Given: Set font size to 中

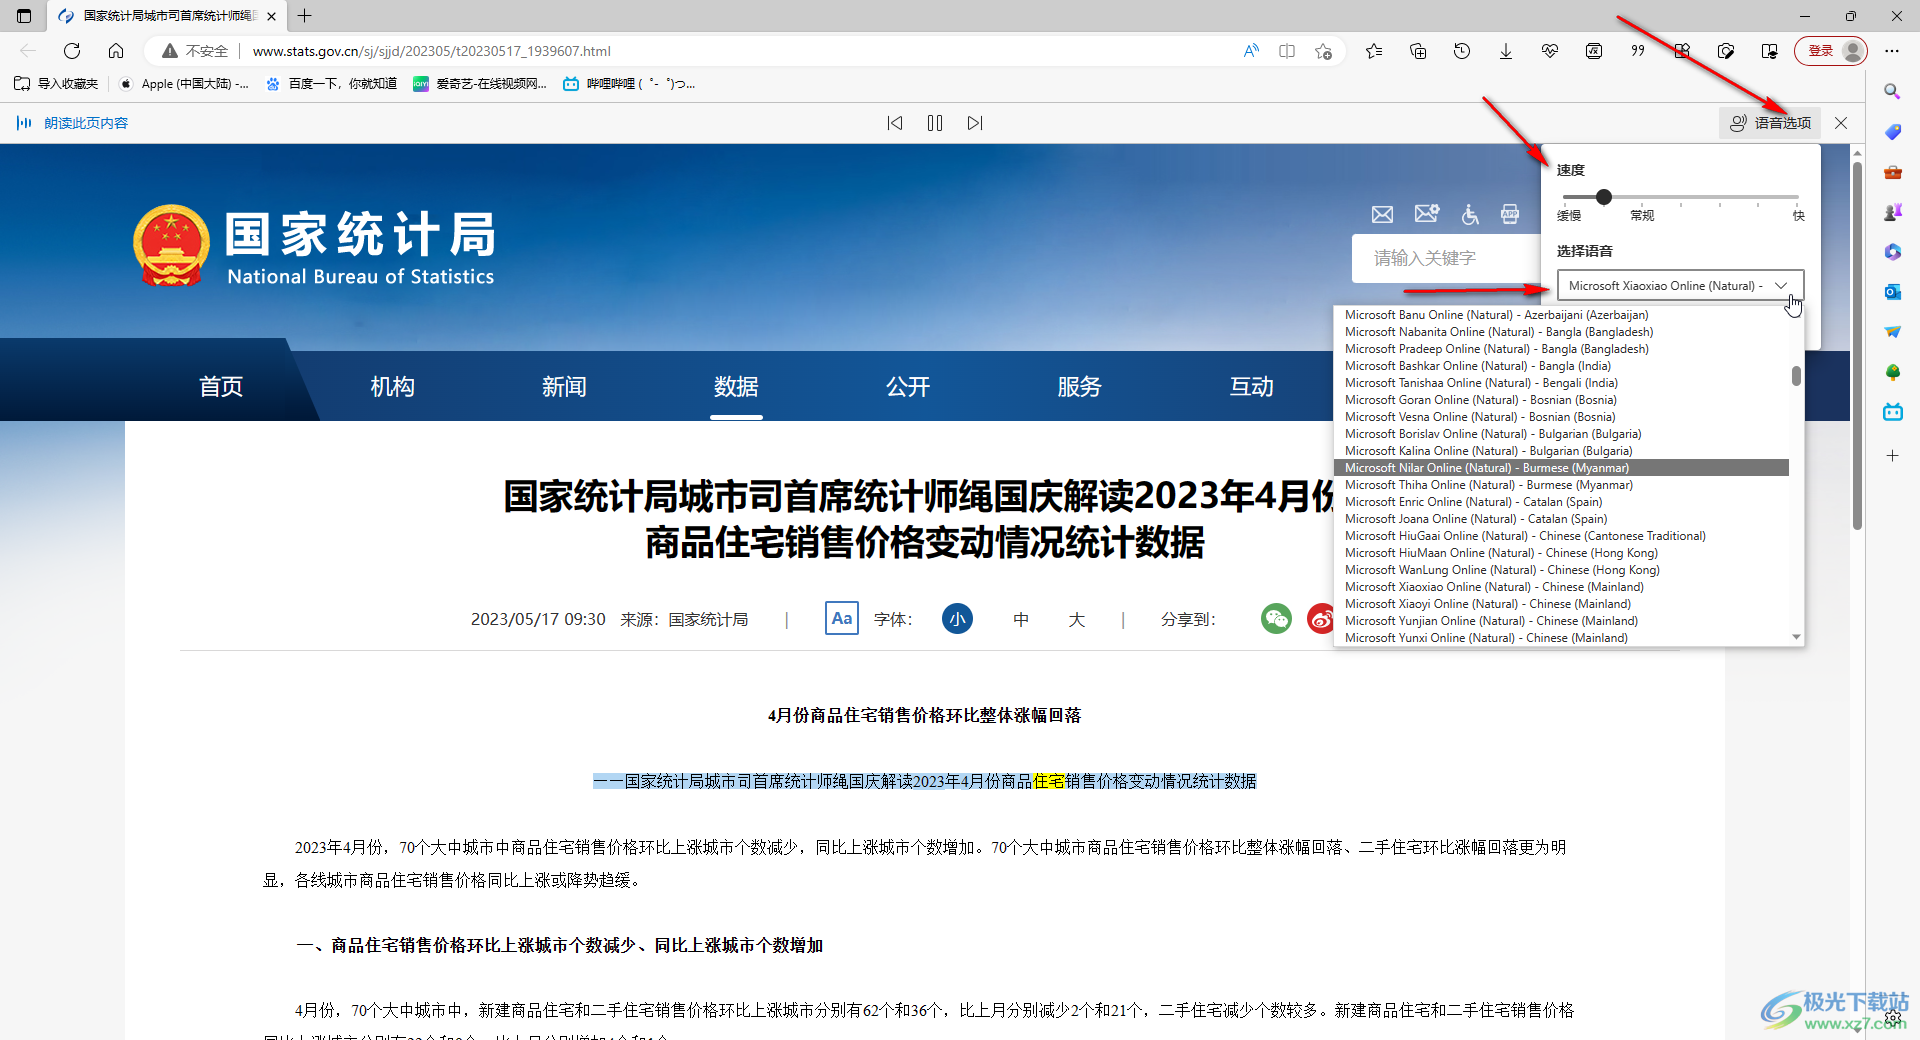Looking at the screenshot, I should pyautogui.click(x=1021, y=619).
